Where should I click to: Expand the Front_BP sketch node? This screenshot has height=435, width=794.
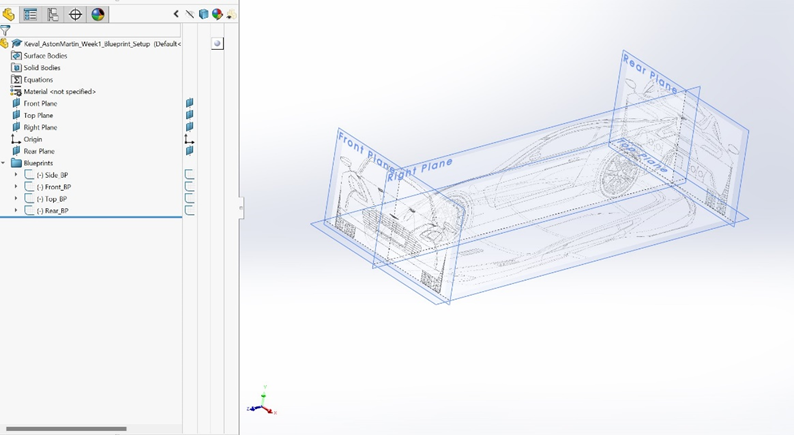coord(16,187)
